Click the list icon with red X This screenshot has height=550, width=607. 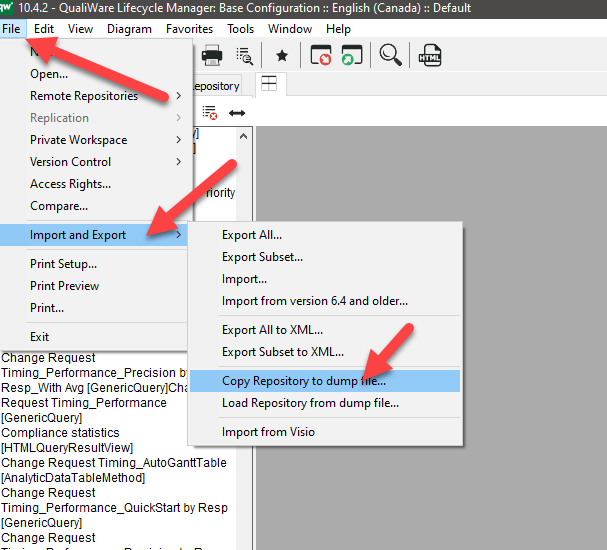point(210,113)
